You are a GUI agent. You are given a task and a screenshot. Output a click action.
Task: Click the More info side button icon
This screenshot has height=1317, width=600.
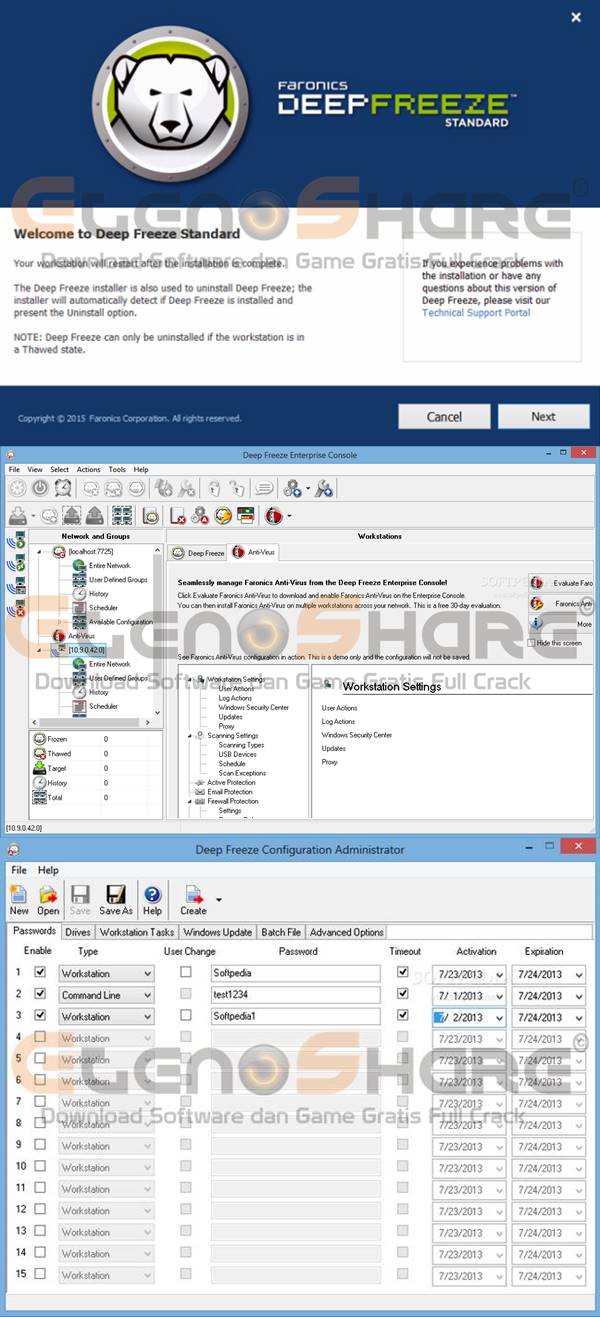[x=537, y=622]
